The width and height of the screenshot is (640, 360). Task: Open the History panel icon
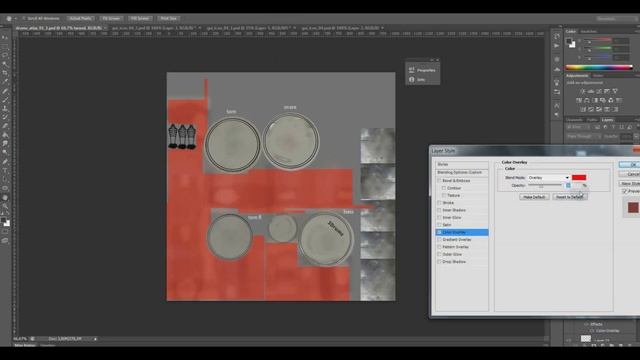pyautogui.click(x=557, y=37)
